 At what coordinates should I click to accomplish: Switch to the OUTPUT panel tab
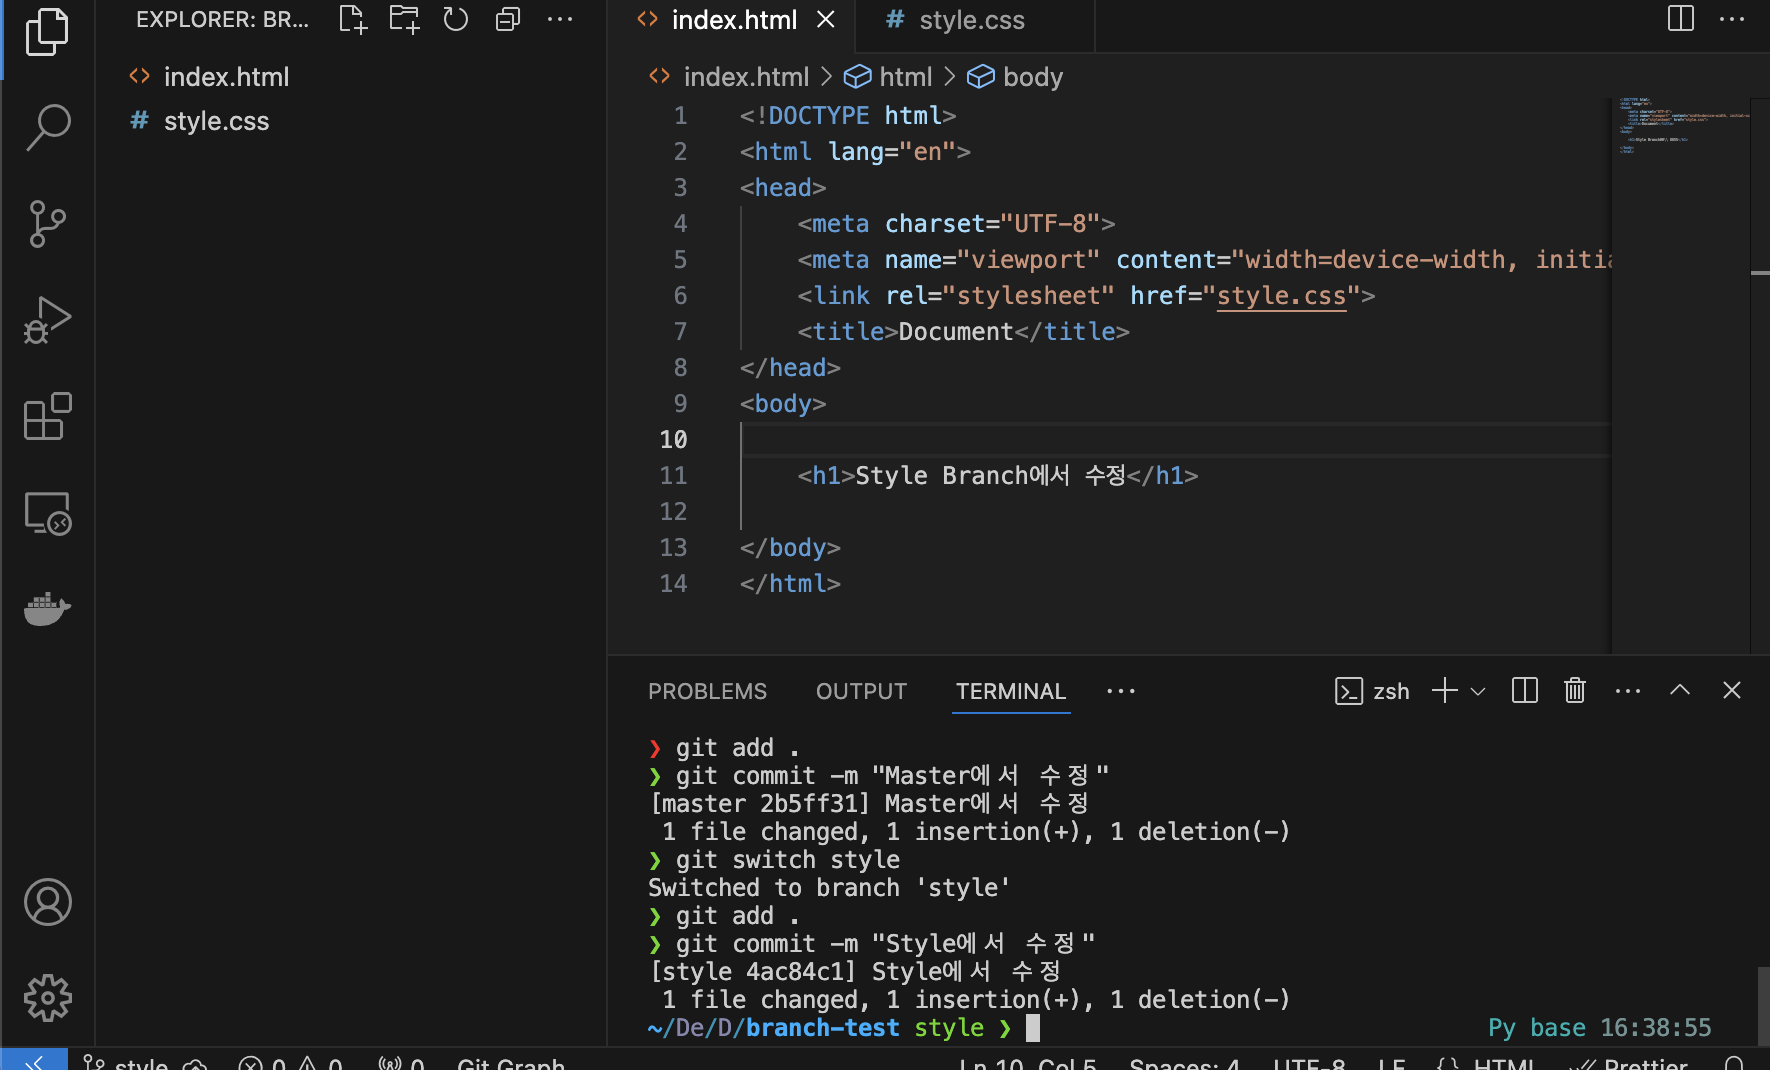click(x=861, y=691)
